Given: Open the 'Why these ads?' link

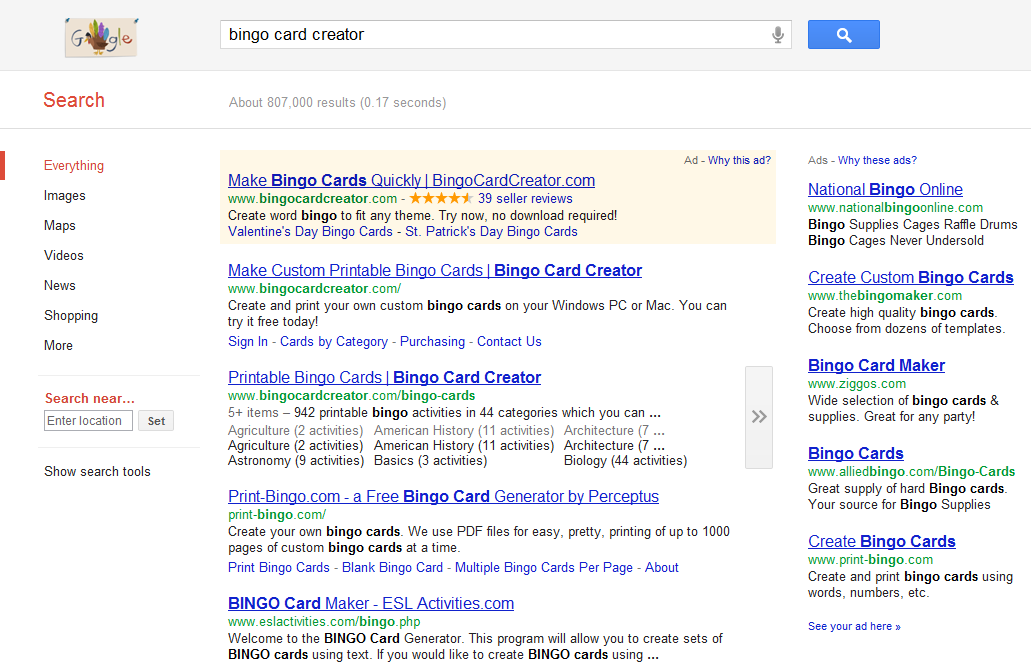Looking at the screenshot, I should click(x=877, y=160).
